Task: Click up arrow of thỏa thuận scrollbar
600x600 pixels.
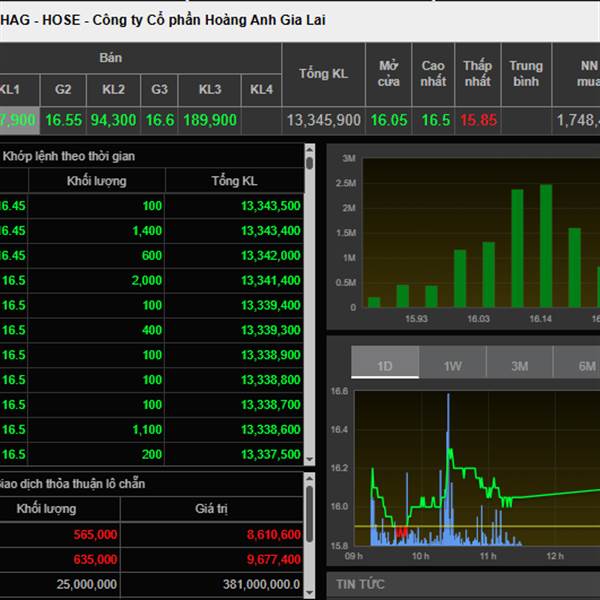Action: 310,478
